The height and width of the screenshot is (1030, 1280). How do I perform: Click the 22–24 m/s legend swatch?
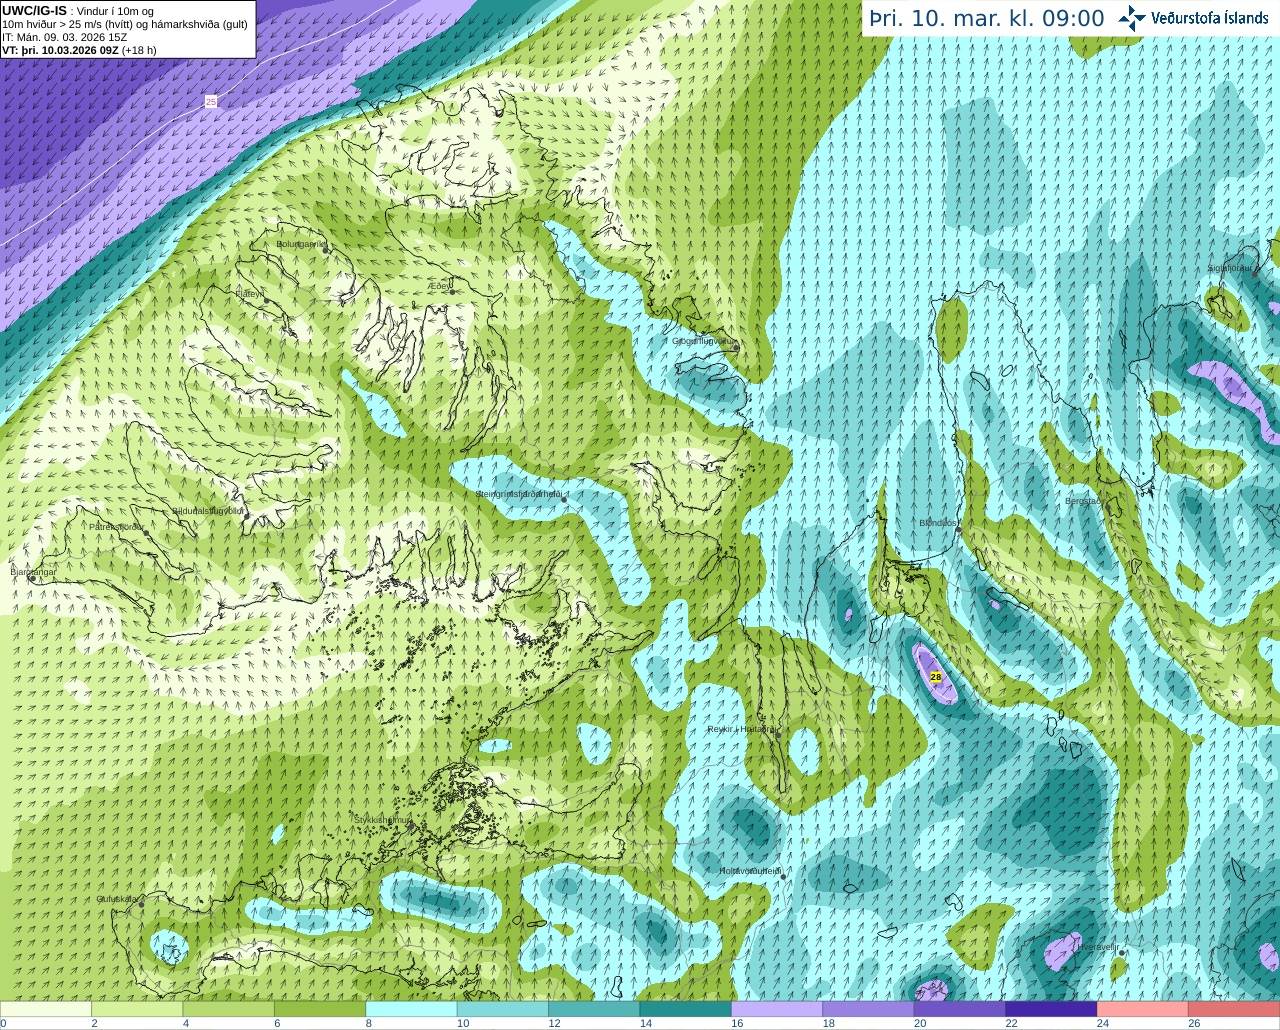(1051, 1009)
